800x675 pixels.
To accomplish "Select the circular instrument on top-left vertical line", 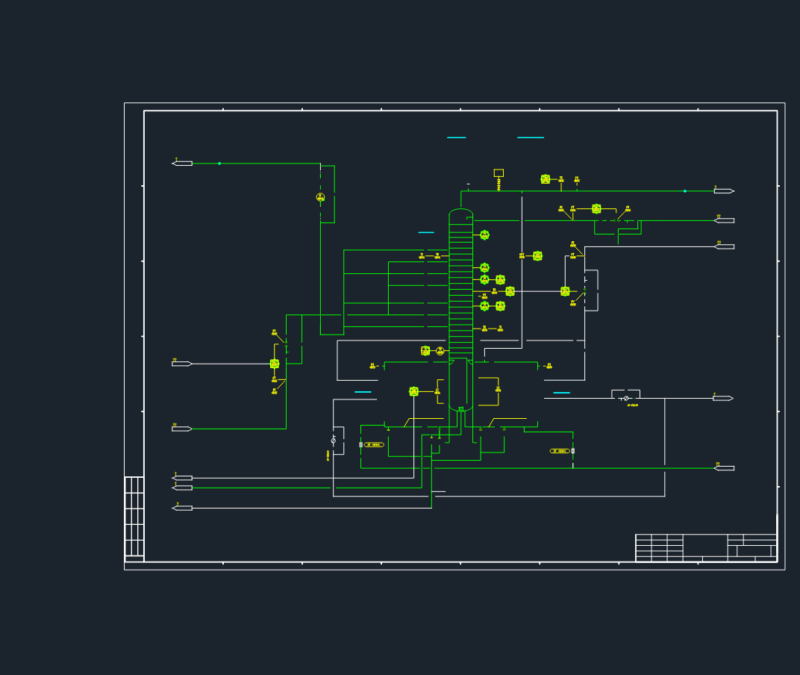I will (x=320, y=197).
